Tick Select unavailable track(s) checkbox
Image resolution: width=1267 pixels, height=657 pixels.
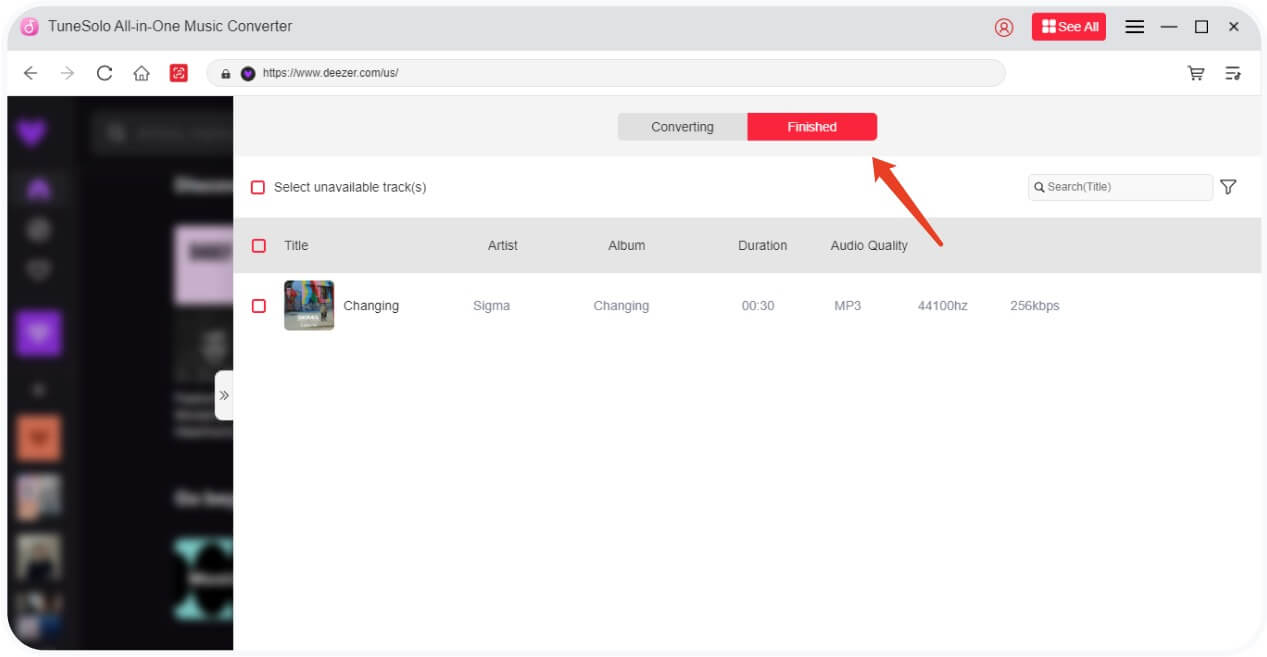(258, 187)
